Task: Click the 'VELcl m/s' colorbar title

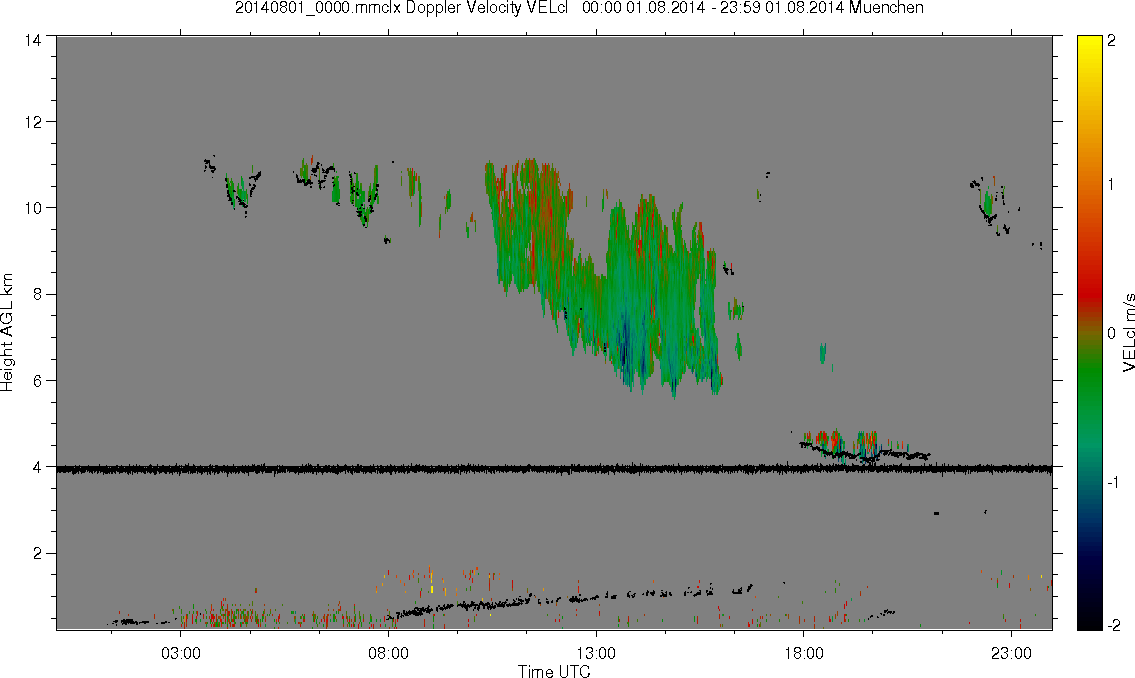Action: tap(1128, 333)
